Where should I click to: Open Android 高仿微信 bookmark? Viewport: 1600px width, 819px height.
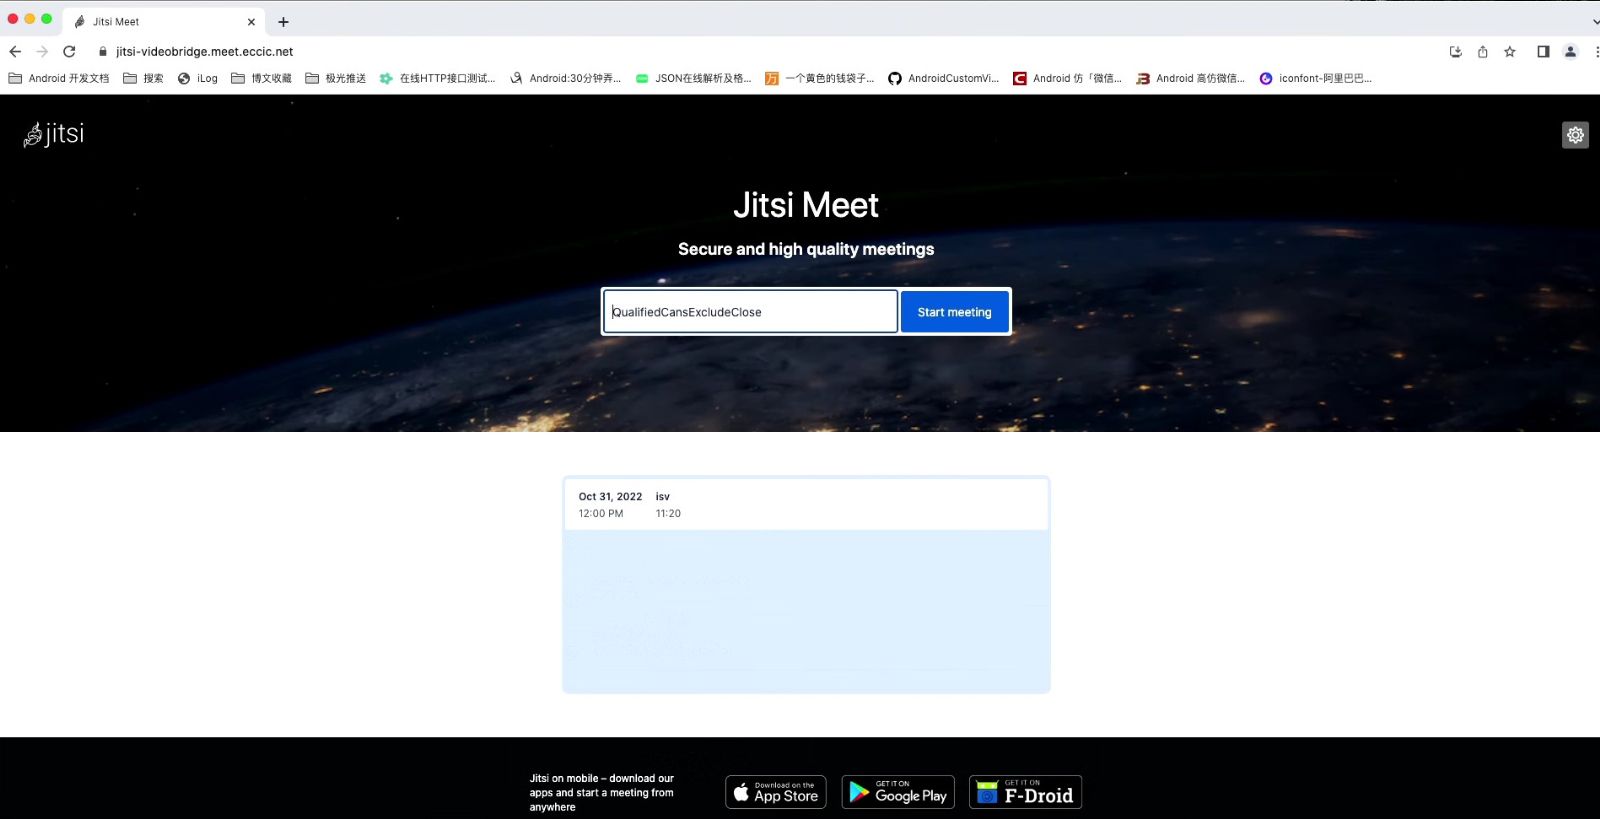coord(1190,78)
